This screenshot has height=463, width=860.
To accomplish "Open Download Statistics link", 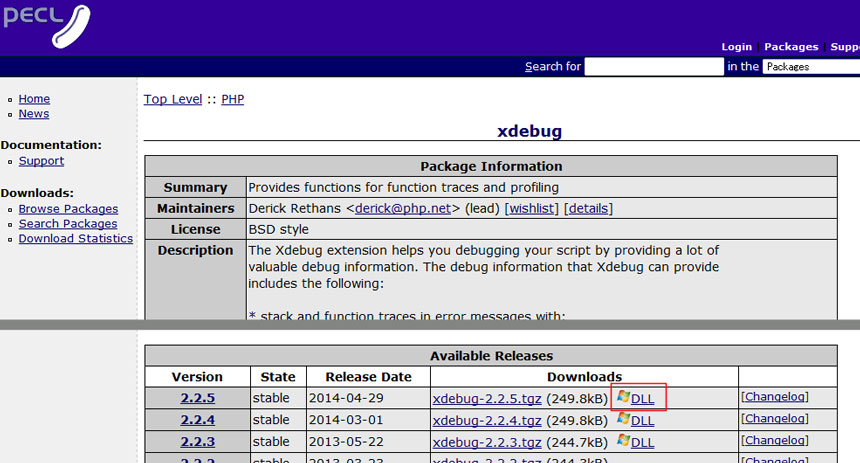I will (x=76, y=239).
